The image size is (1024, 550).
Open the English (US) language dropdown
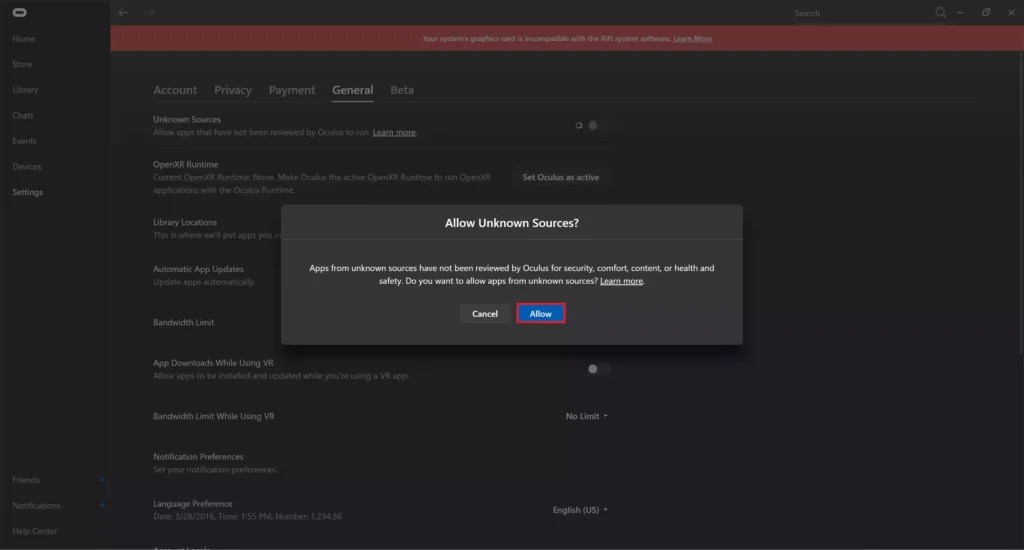click(580, 510)
